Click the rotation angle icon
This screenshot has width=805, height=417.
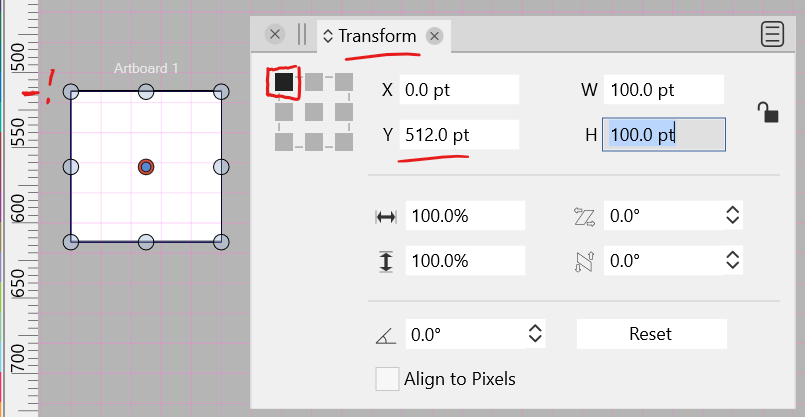386,334
